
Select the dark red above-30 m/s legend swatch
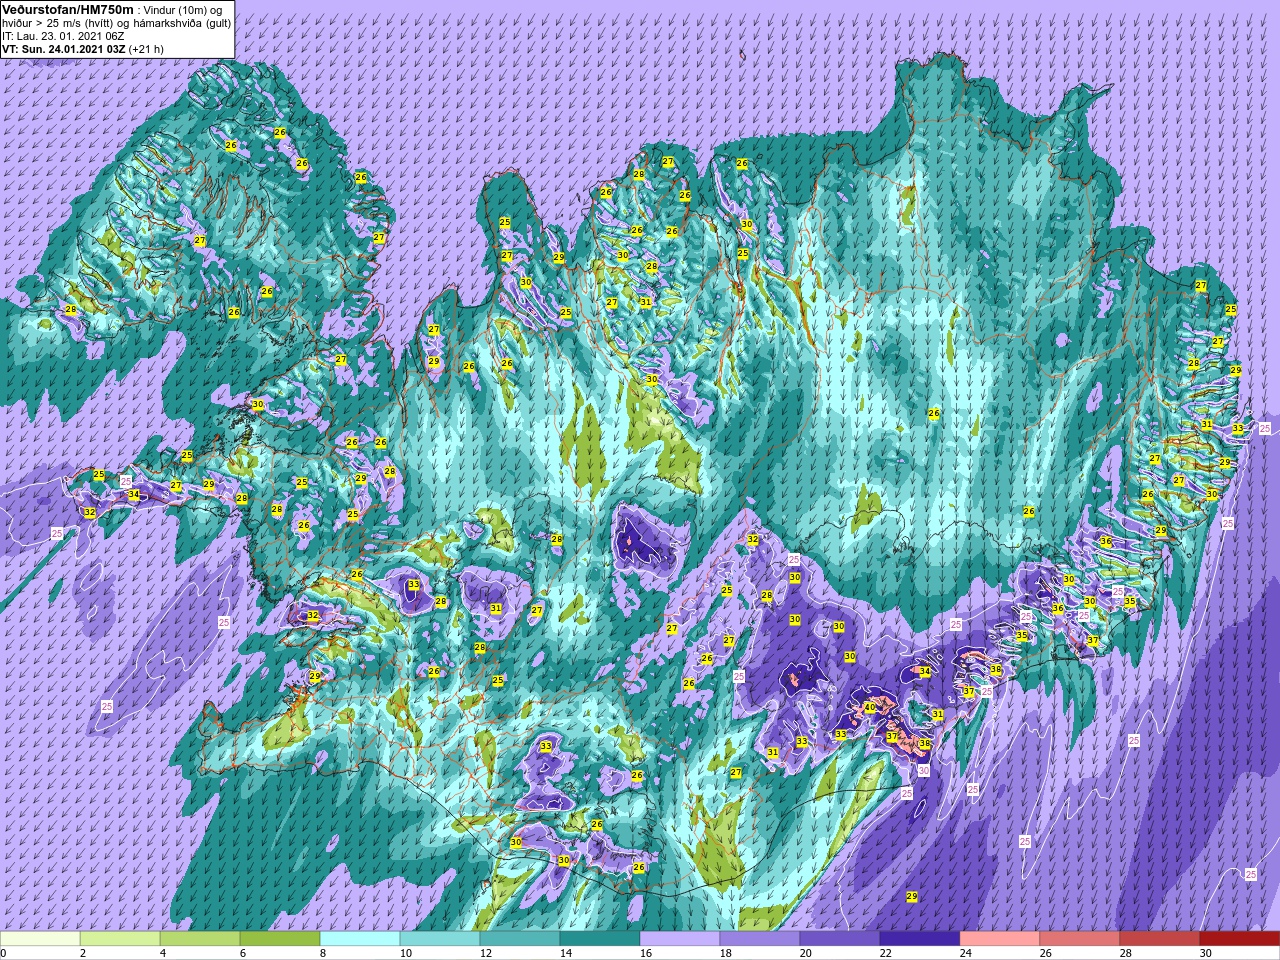pyautogui.click(x=1240, y=939)
